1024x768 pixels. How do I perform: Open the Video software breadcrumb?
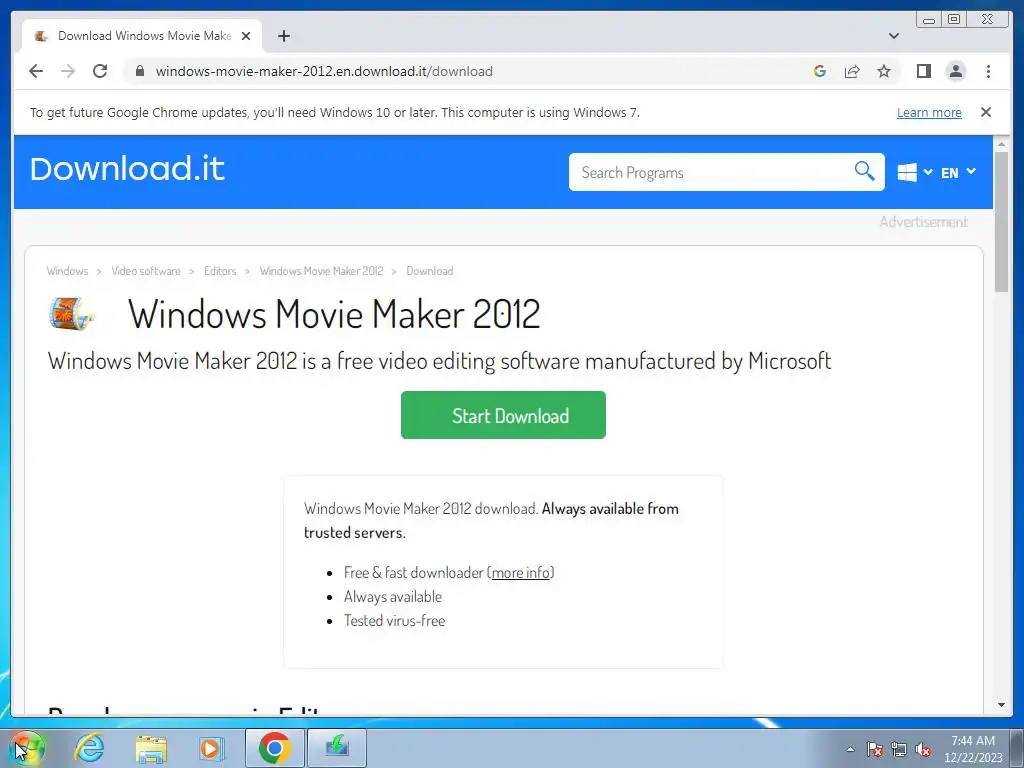(x=146, y=271)
